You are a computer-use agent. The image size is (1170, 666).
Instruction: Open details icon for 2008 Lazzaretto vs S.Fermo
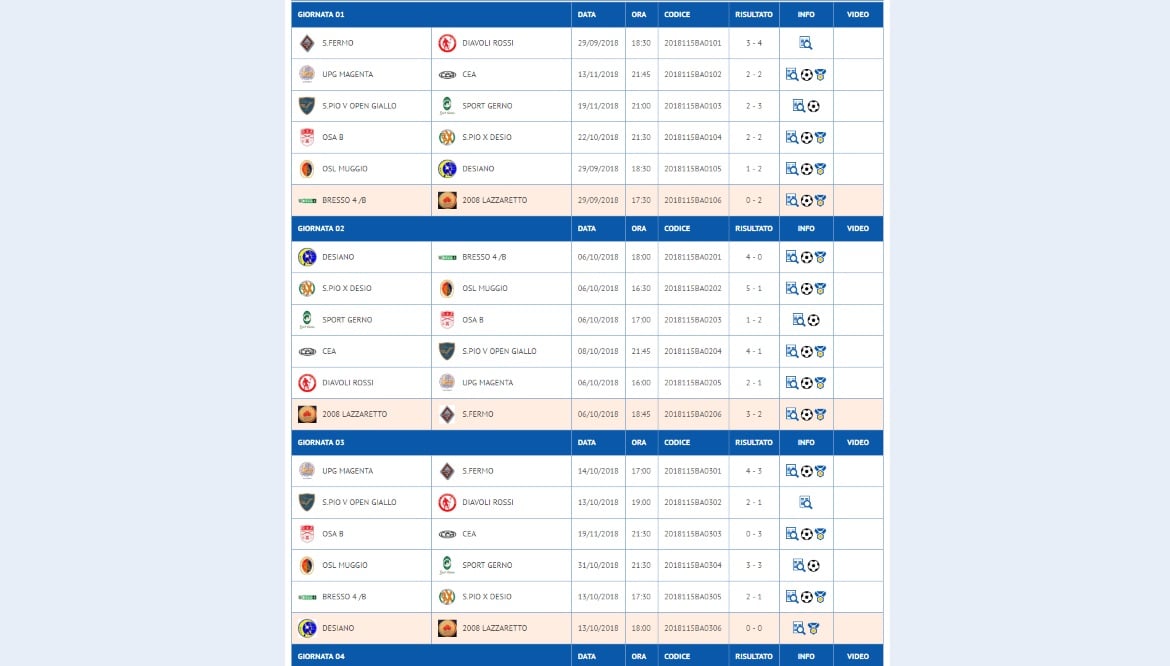tap(792, 414)
